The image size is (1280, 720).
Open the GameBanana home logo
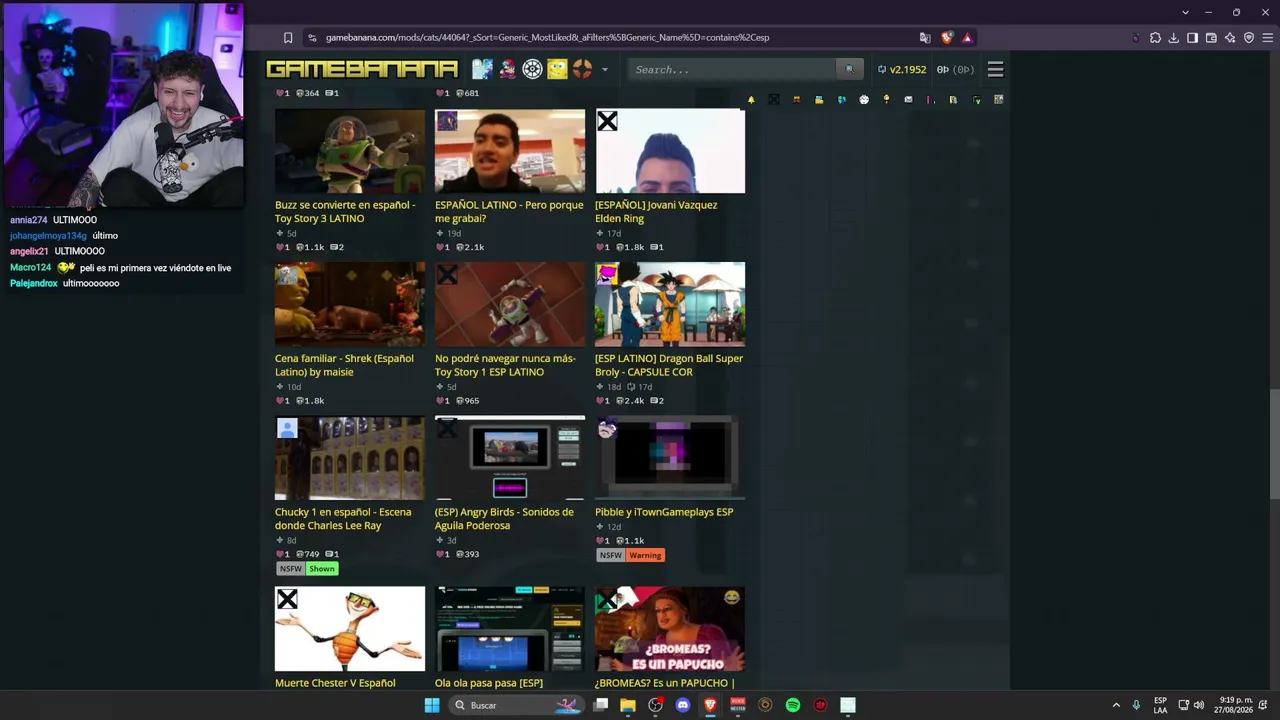[x=362, y=69]
